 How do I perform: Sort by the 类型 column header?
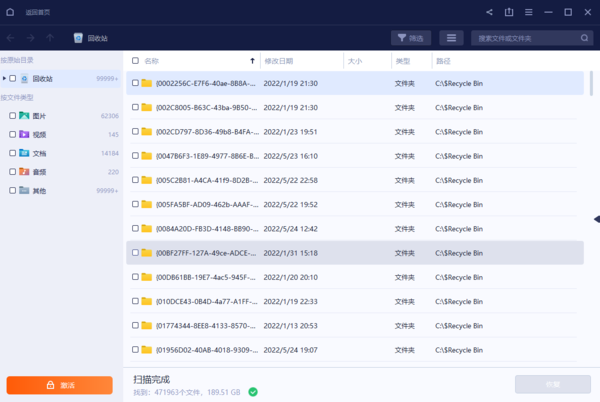point(403,61)
